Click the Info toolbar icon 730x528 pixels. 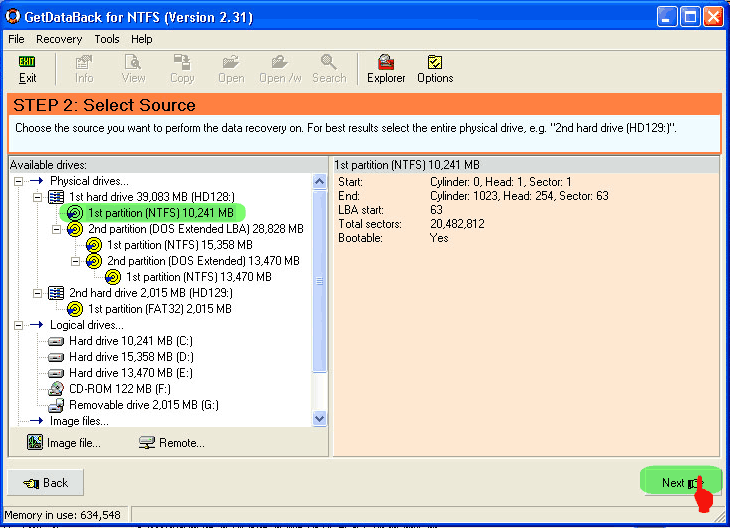pos(84,69)
